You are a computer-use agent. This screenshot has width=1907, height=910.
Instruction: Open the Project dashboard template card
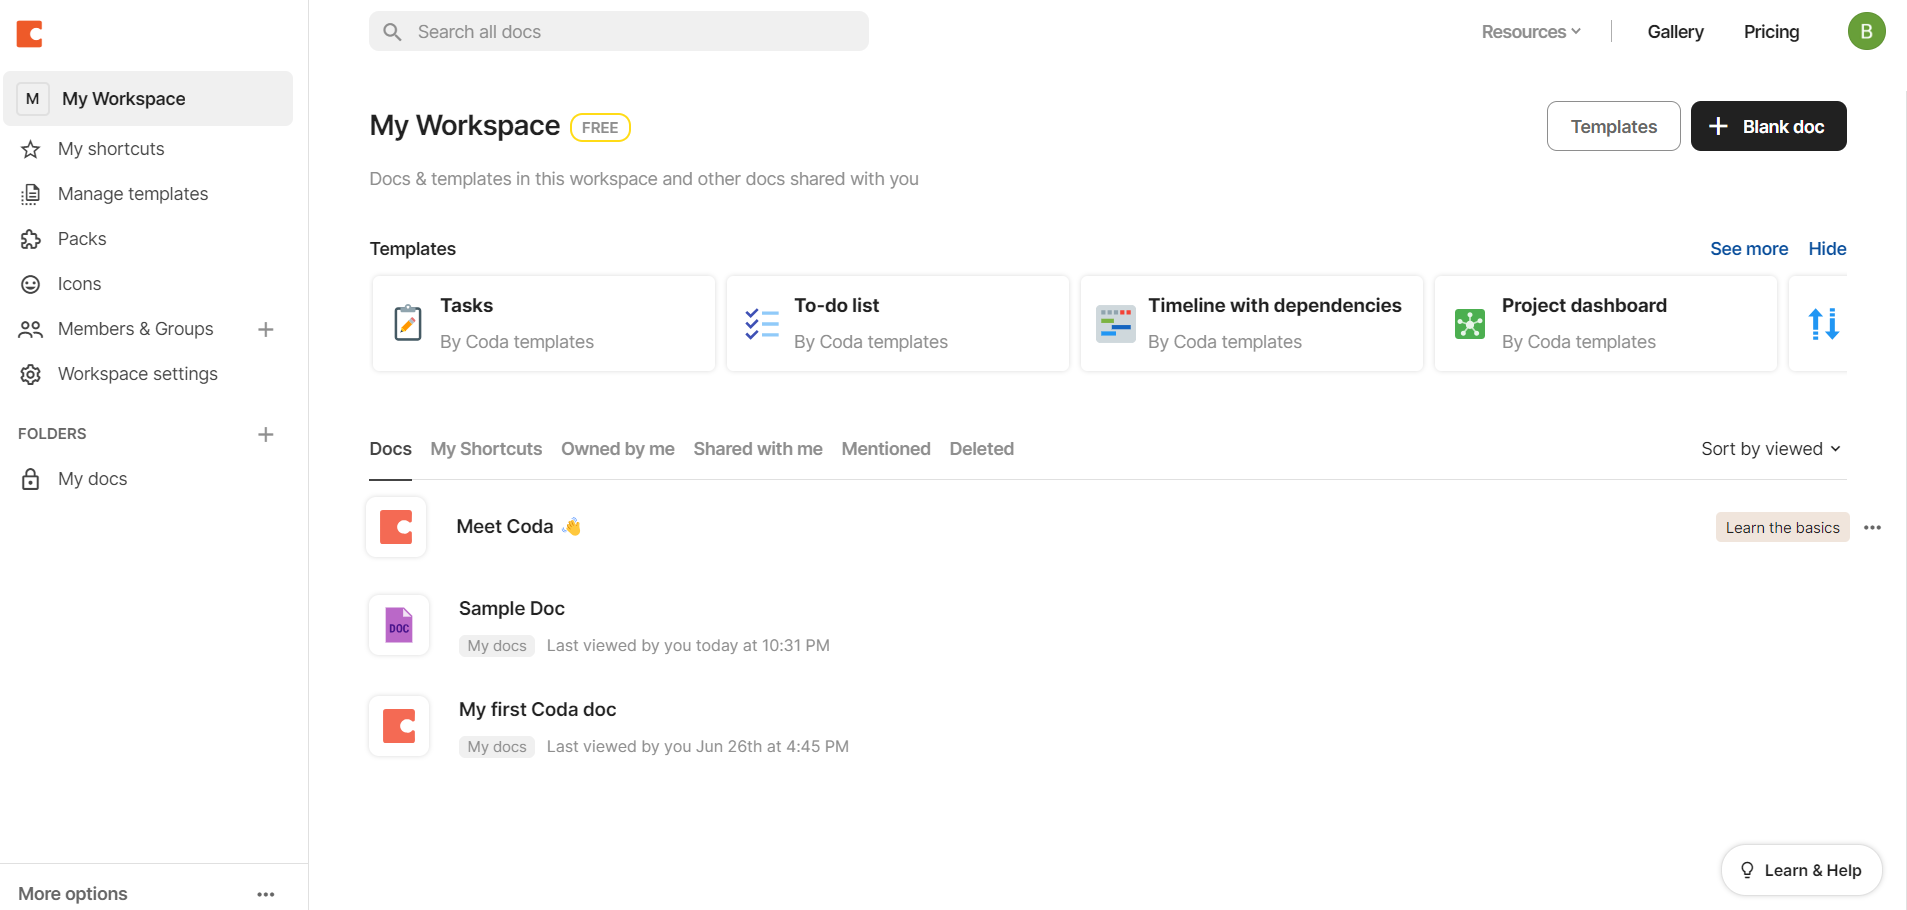[1606, 323]
